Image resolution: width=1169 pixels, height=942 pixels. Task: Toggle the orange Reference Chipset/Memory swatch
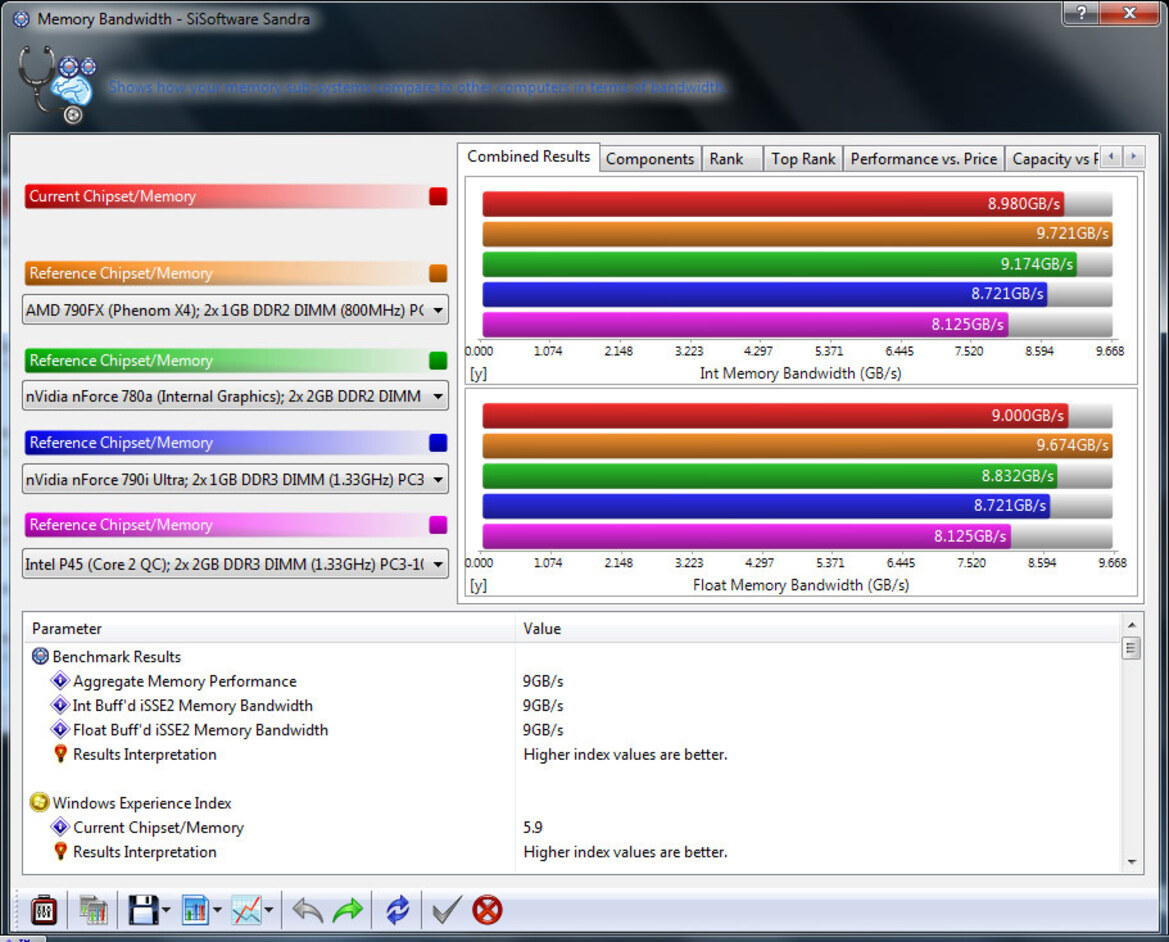(x=438, y=274)
